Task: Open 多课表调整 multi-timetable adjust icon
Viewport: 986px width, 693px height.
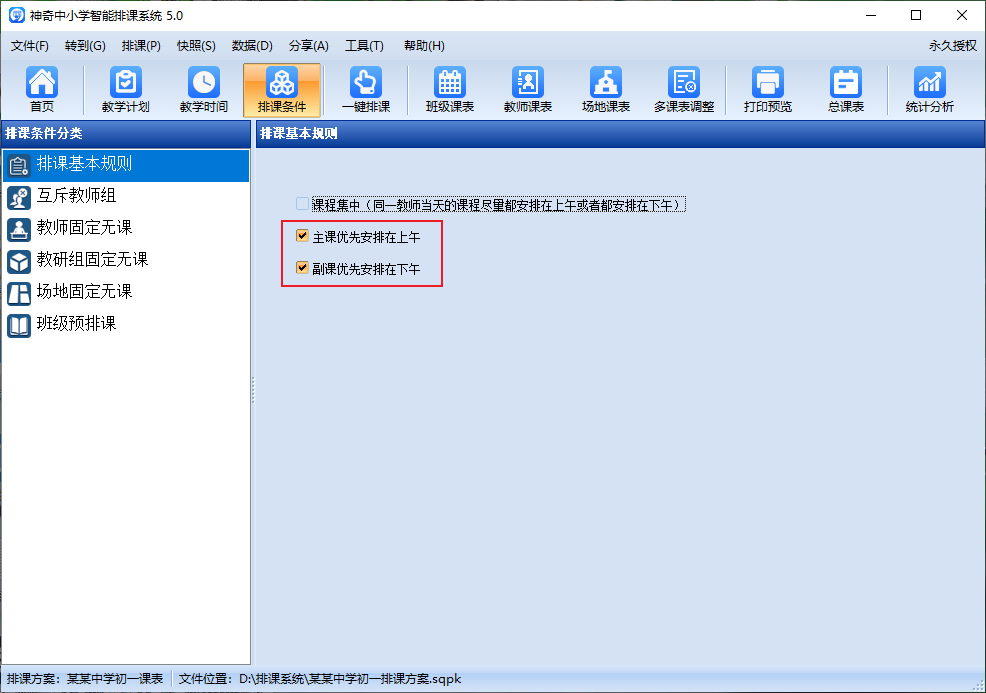Action: tap(684, 90)
